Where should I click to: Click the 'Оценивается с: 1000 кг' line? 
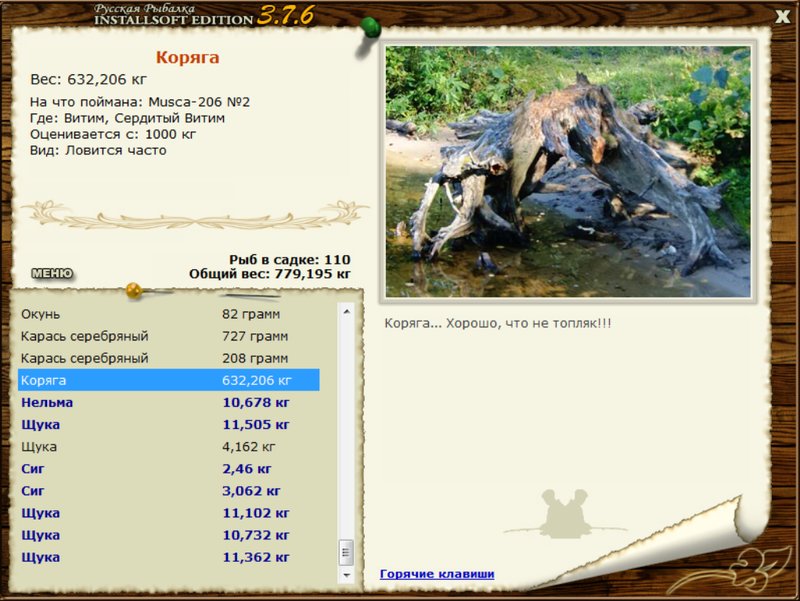[113, 134]
